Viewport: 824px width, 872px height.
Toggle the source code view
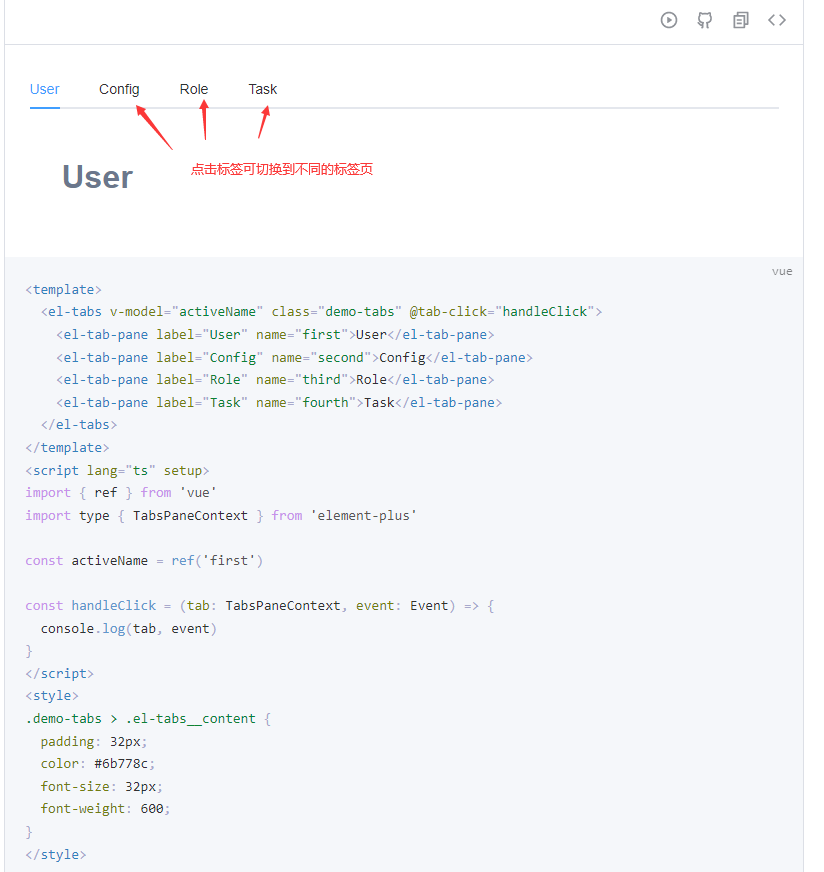(777, 21)
